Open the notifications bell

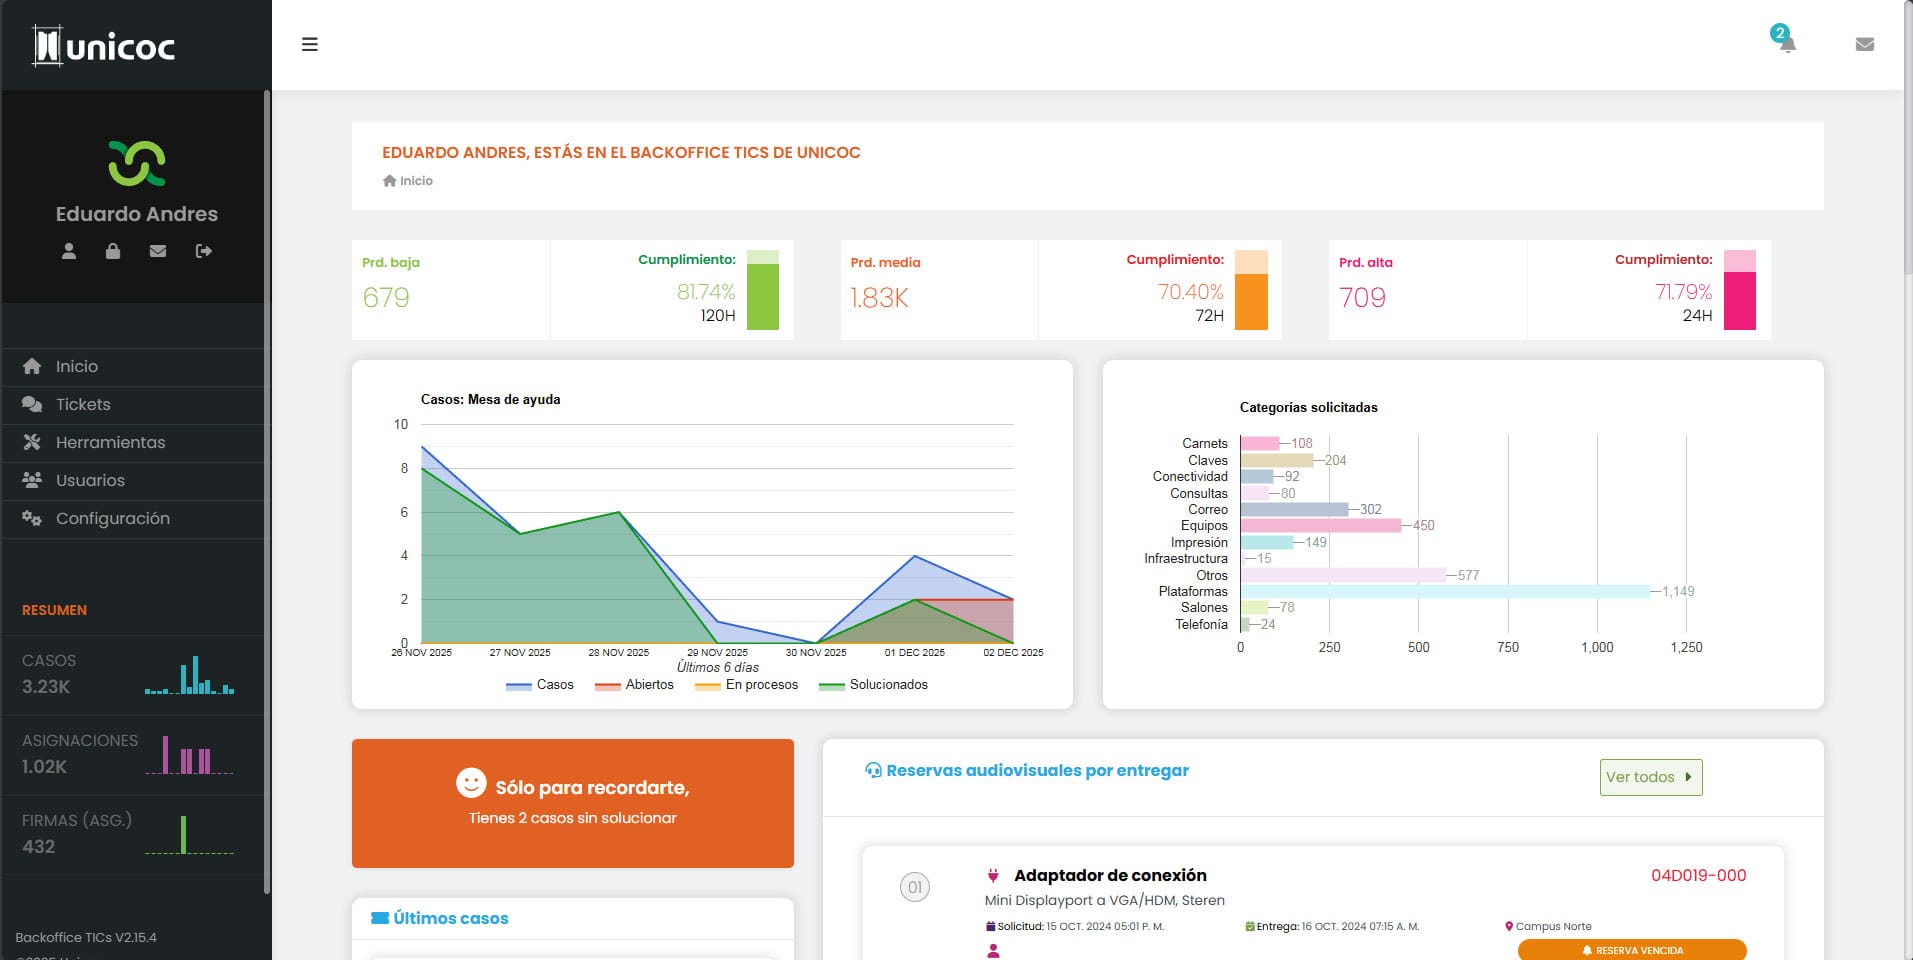point(1786,44)
